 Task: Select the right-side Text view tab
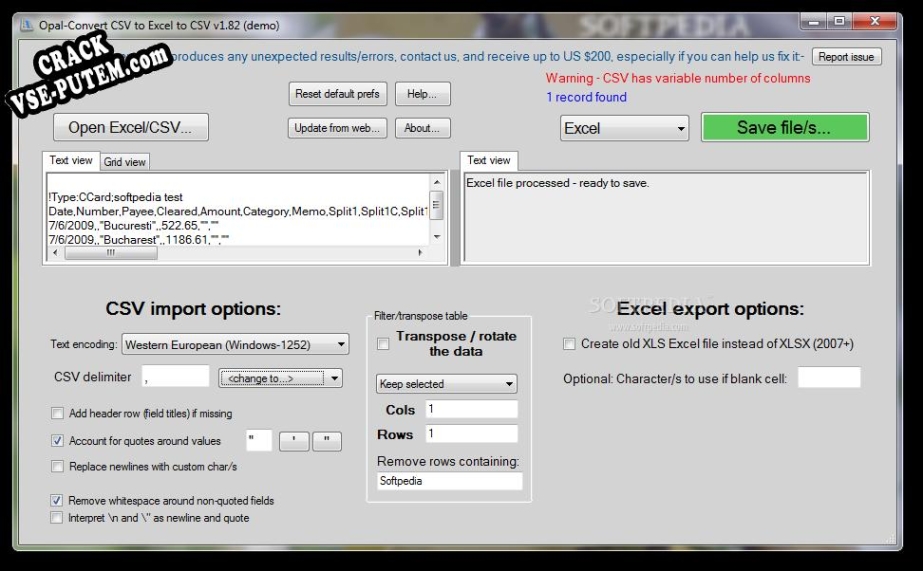489,160
